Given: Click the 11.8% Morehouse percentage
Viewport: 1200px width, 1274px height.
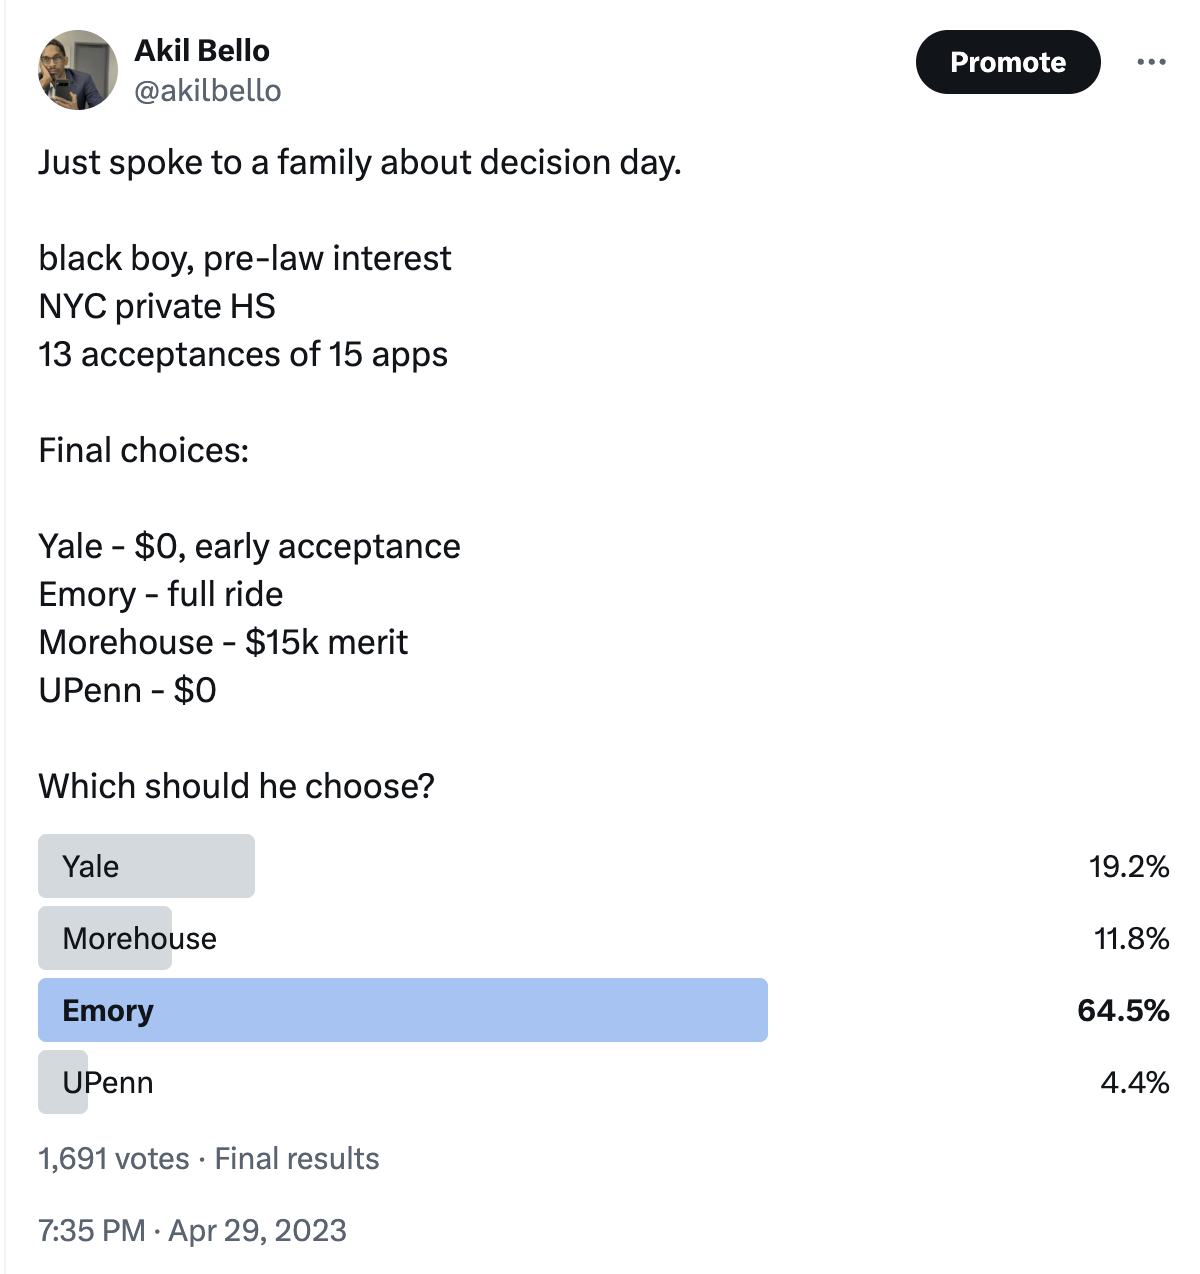Looking at the screenshot, I should pos(1131,938).
